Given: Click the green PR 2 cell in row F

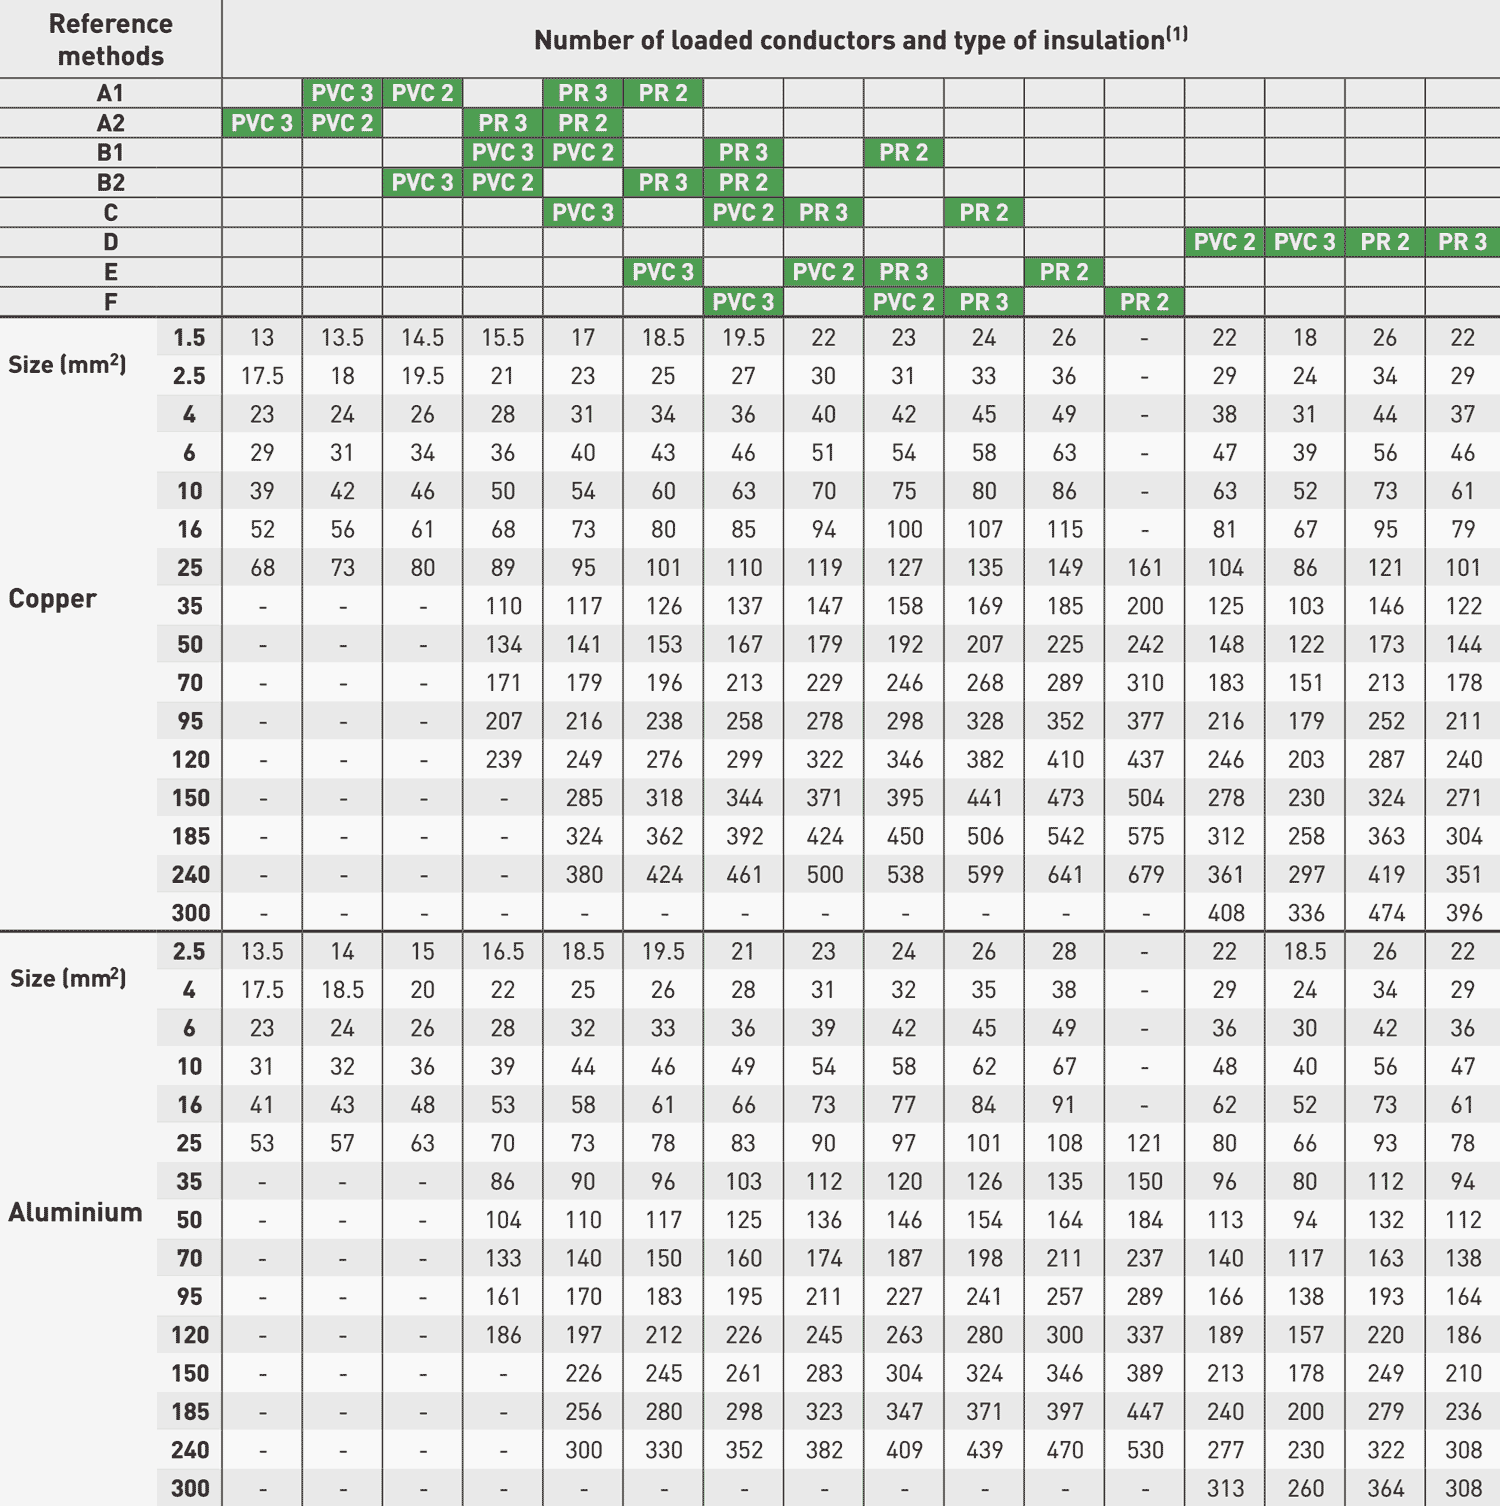Looking at the screenshot, I should [1145, 302].
